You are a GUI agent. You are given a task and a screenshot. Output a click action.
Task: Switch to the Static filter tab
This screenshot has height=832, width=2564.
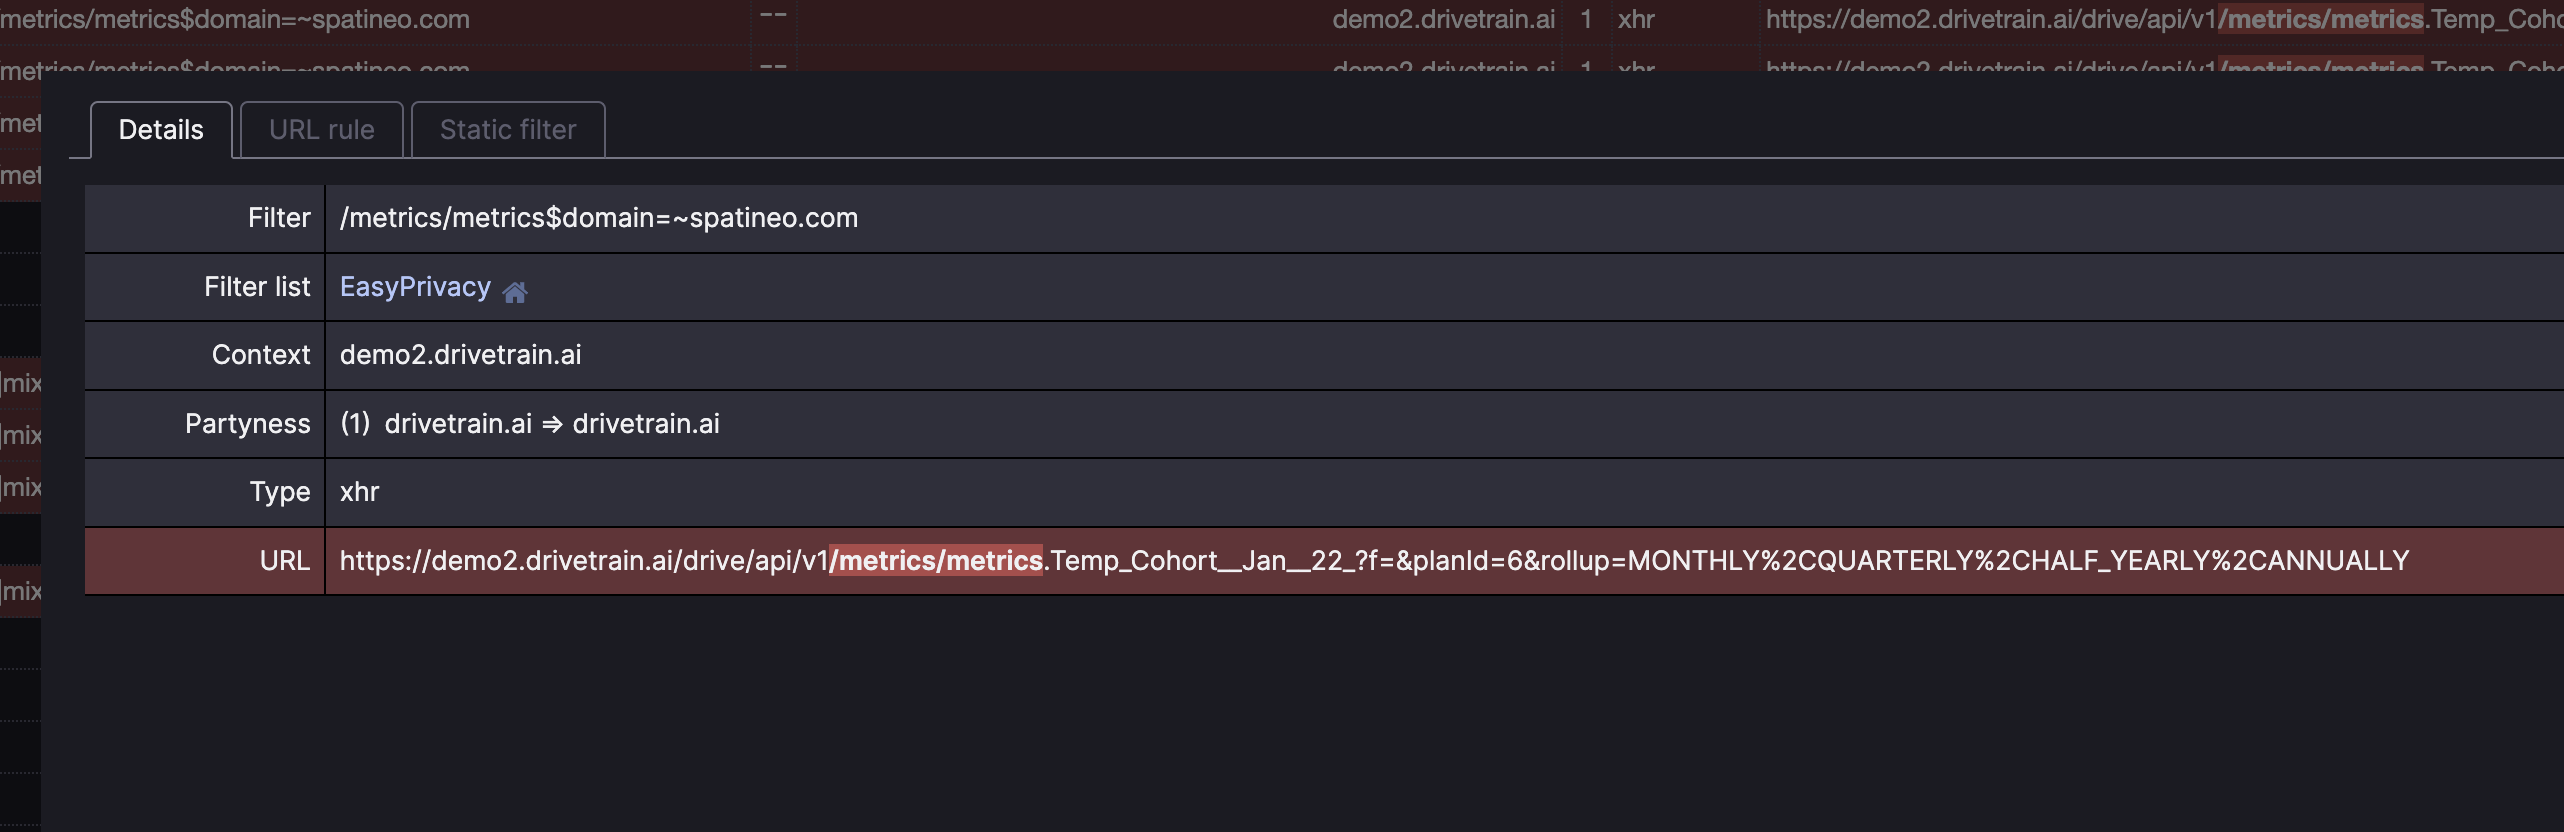(x=507, y=129)
